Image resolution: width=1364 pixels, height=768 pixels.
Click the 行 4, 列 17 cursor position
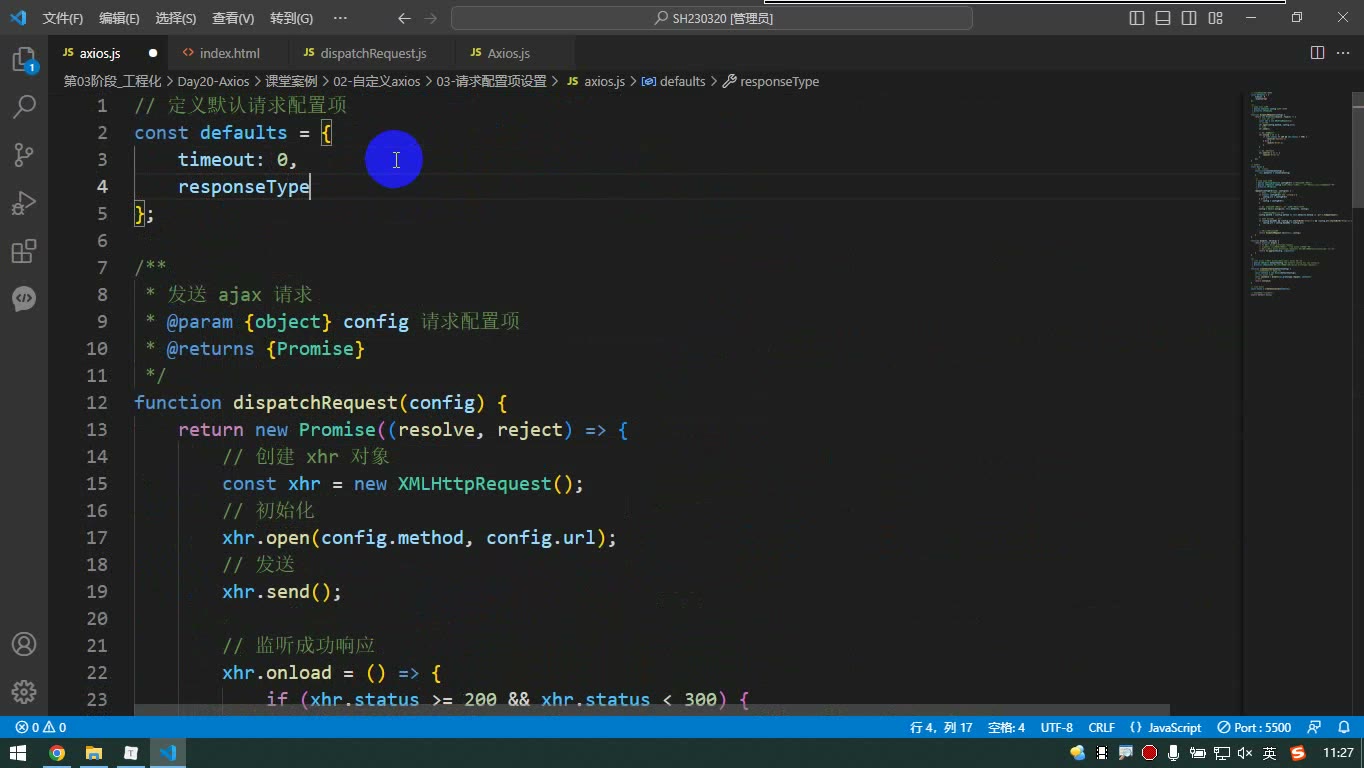941,728
